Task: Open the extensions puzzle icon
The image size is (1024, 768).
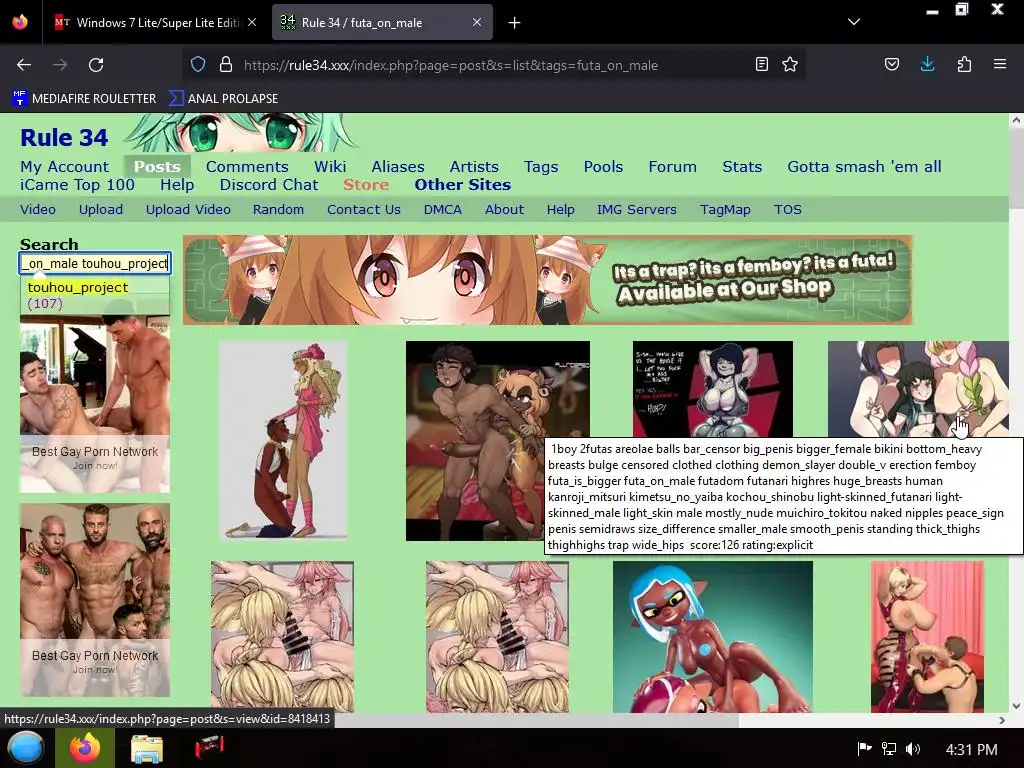Action: pos(964,64)
